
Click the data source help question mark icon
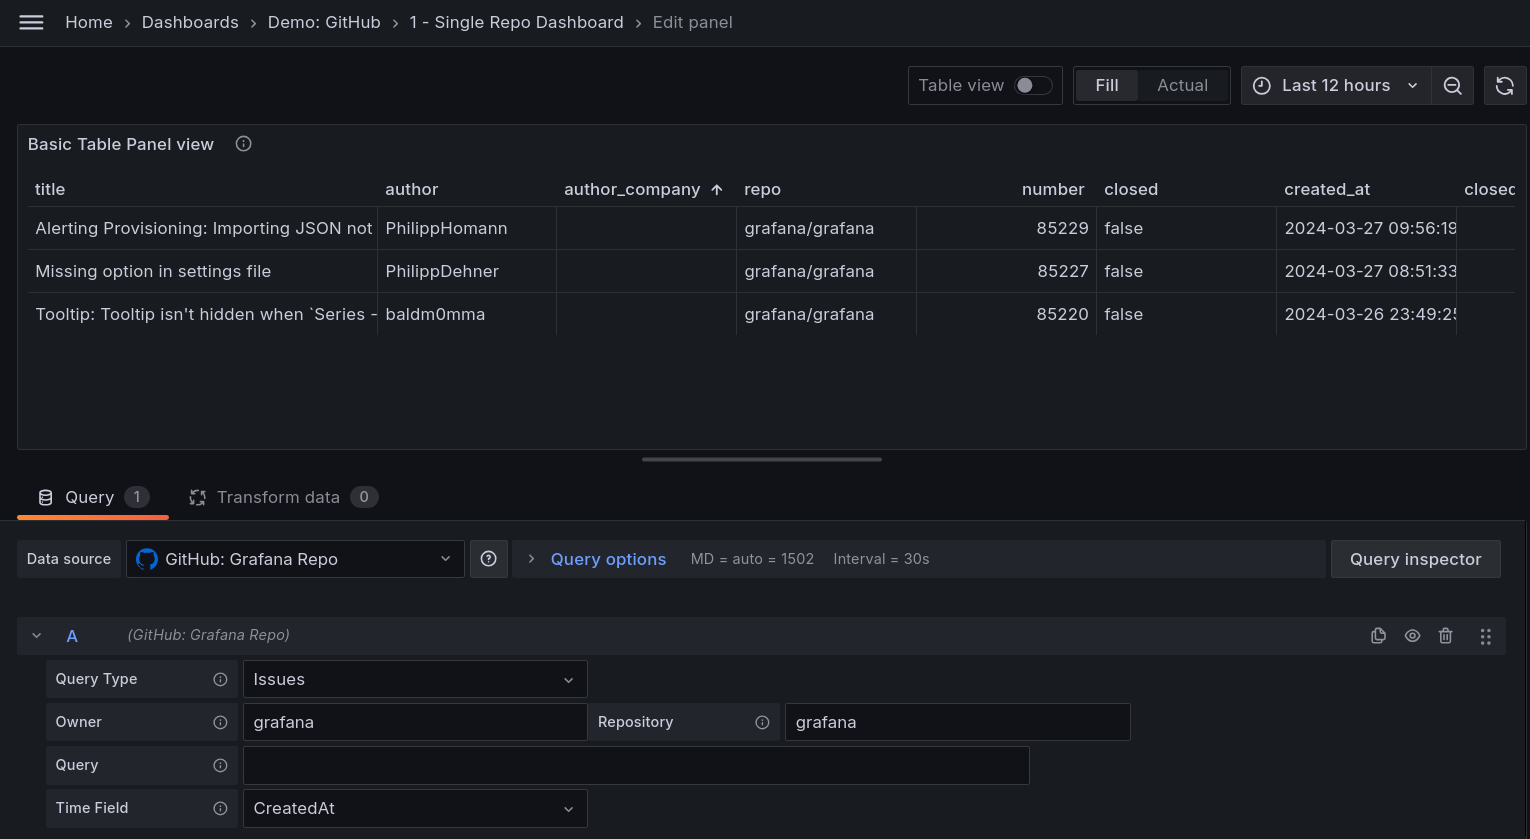point(488,559)
